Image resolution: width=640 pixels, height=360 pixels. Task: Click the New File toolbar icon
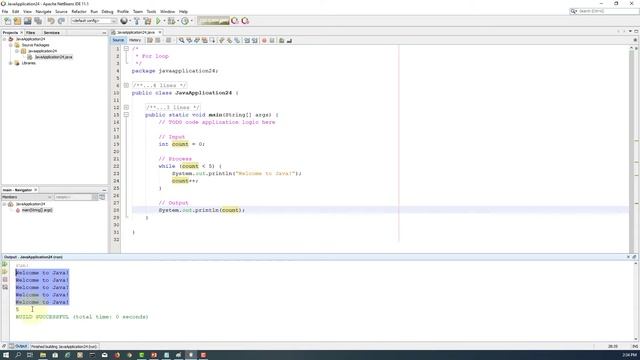coord(8,21)
